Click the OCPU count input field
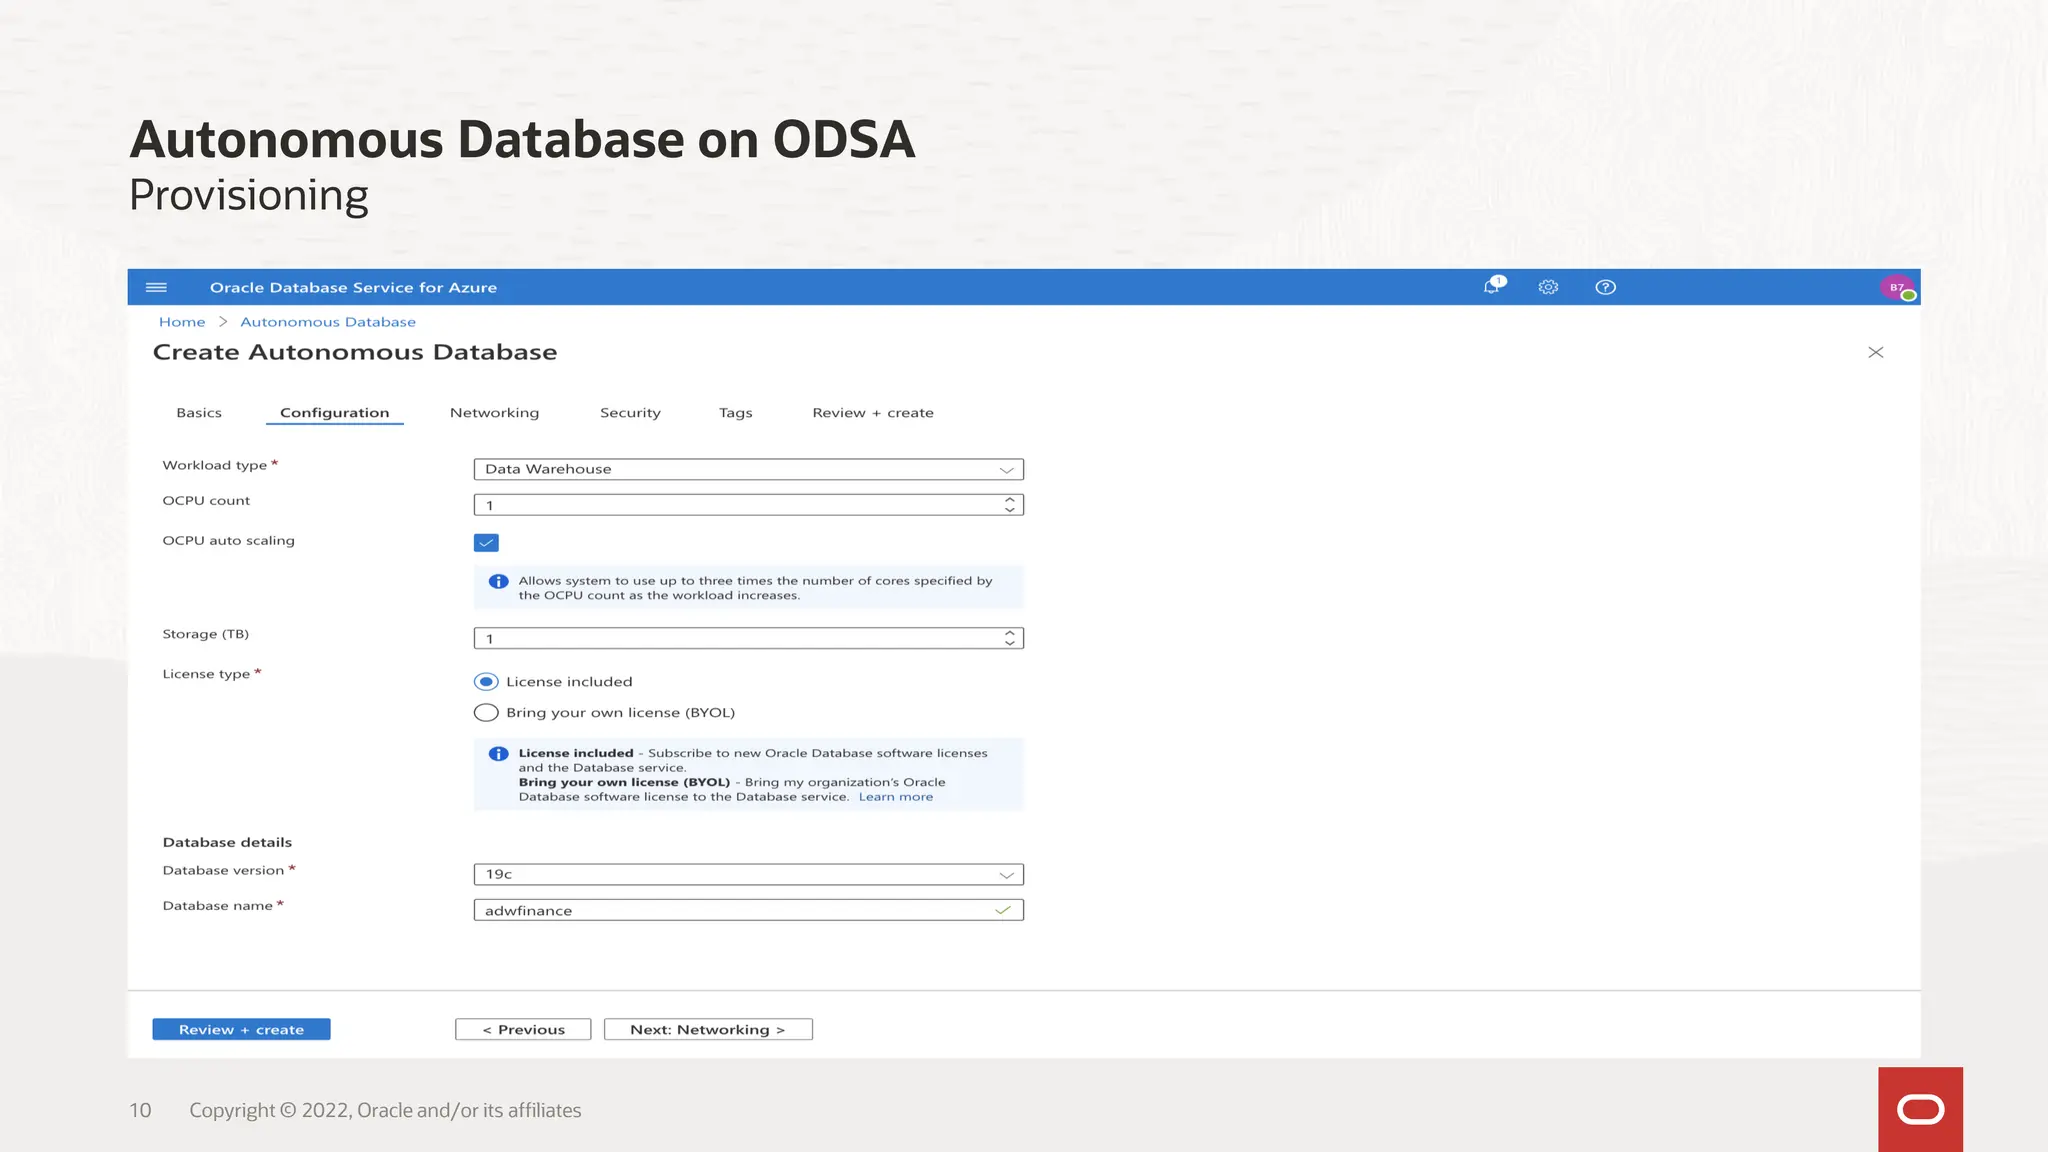This screenshot has width=2048, height=1152. 748,505
